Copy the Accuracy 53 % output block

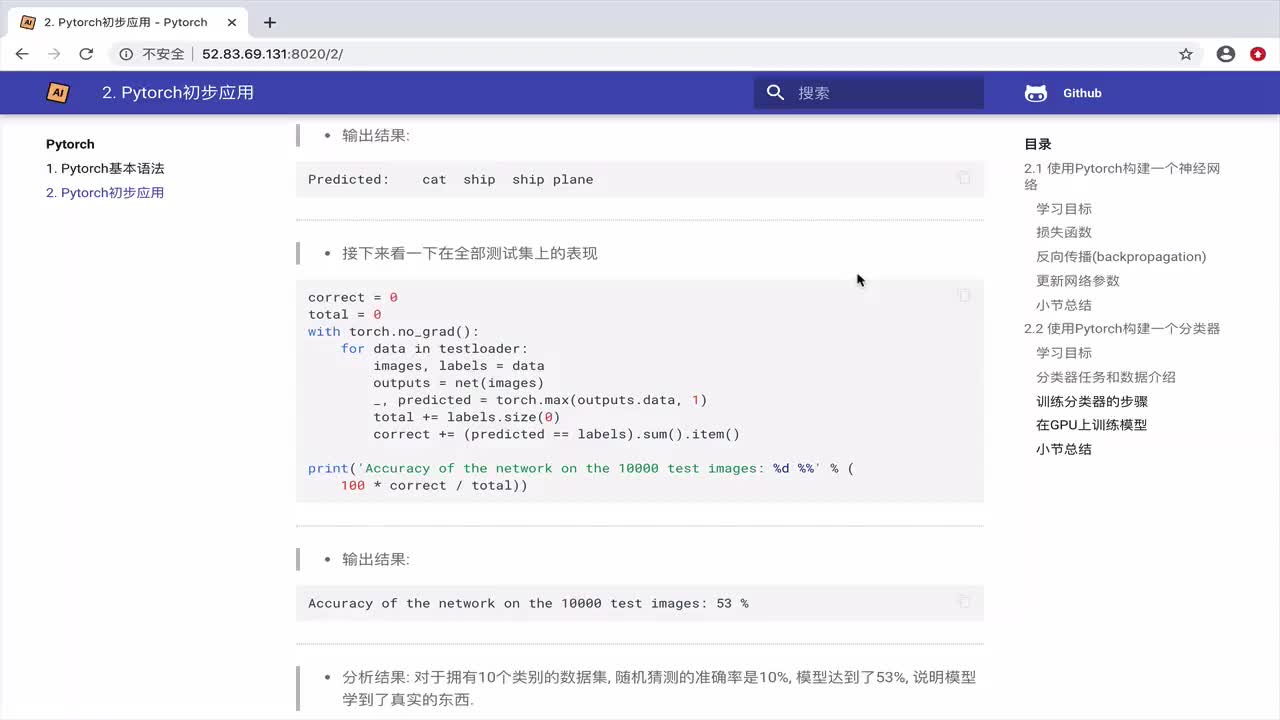click(964, 601)
